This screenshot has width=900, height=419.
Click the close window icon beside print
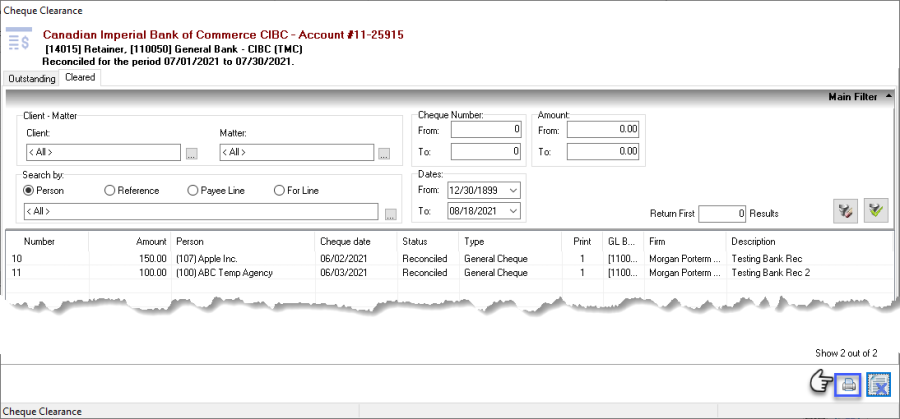878,386
